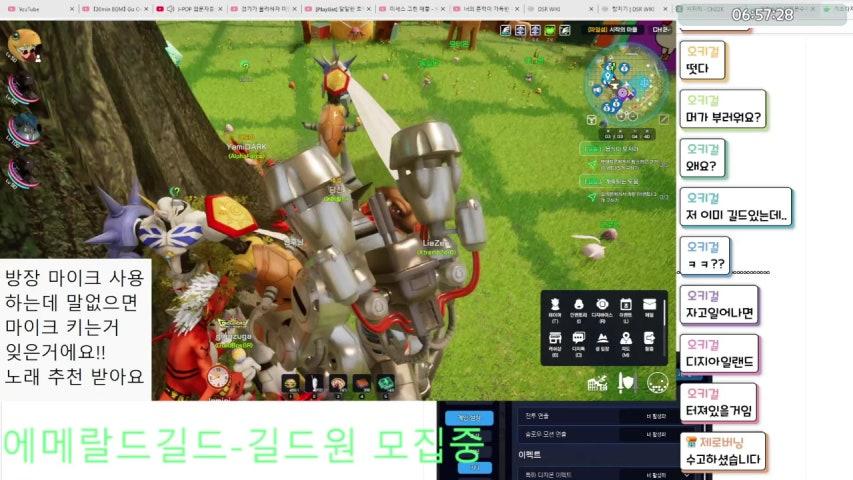The width and height of the screenshot is (853, 480).
Task: Open the mail envelope icon
Action: tap(650, 305)
